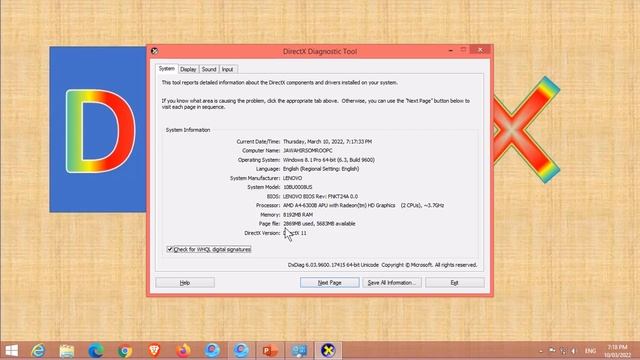Viewport: 640px width, 360px height.
Task: Click the Computer Name value
Action: pyautogui.click(x=308, y=151)
